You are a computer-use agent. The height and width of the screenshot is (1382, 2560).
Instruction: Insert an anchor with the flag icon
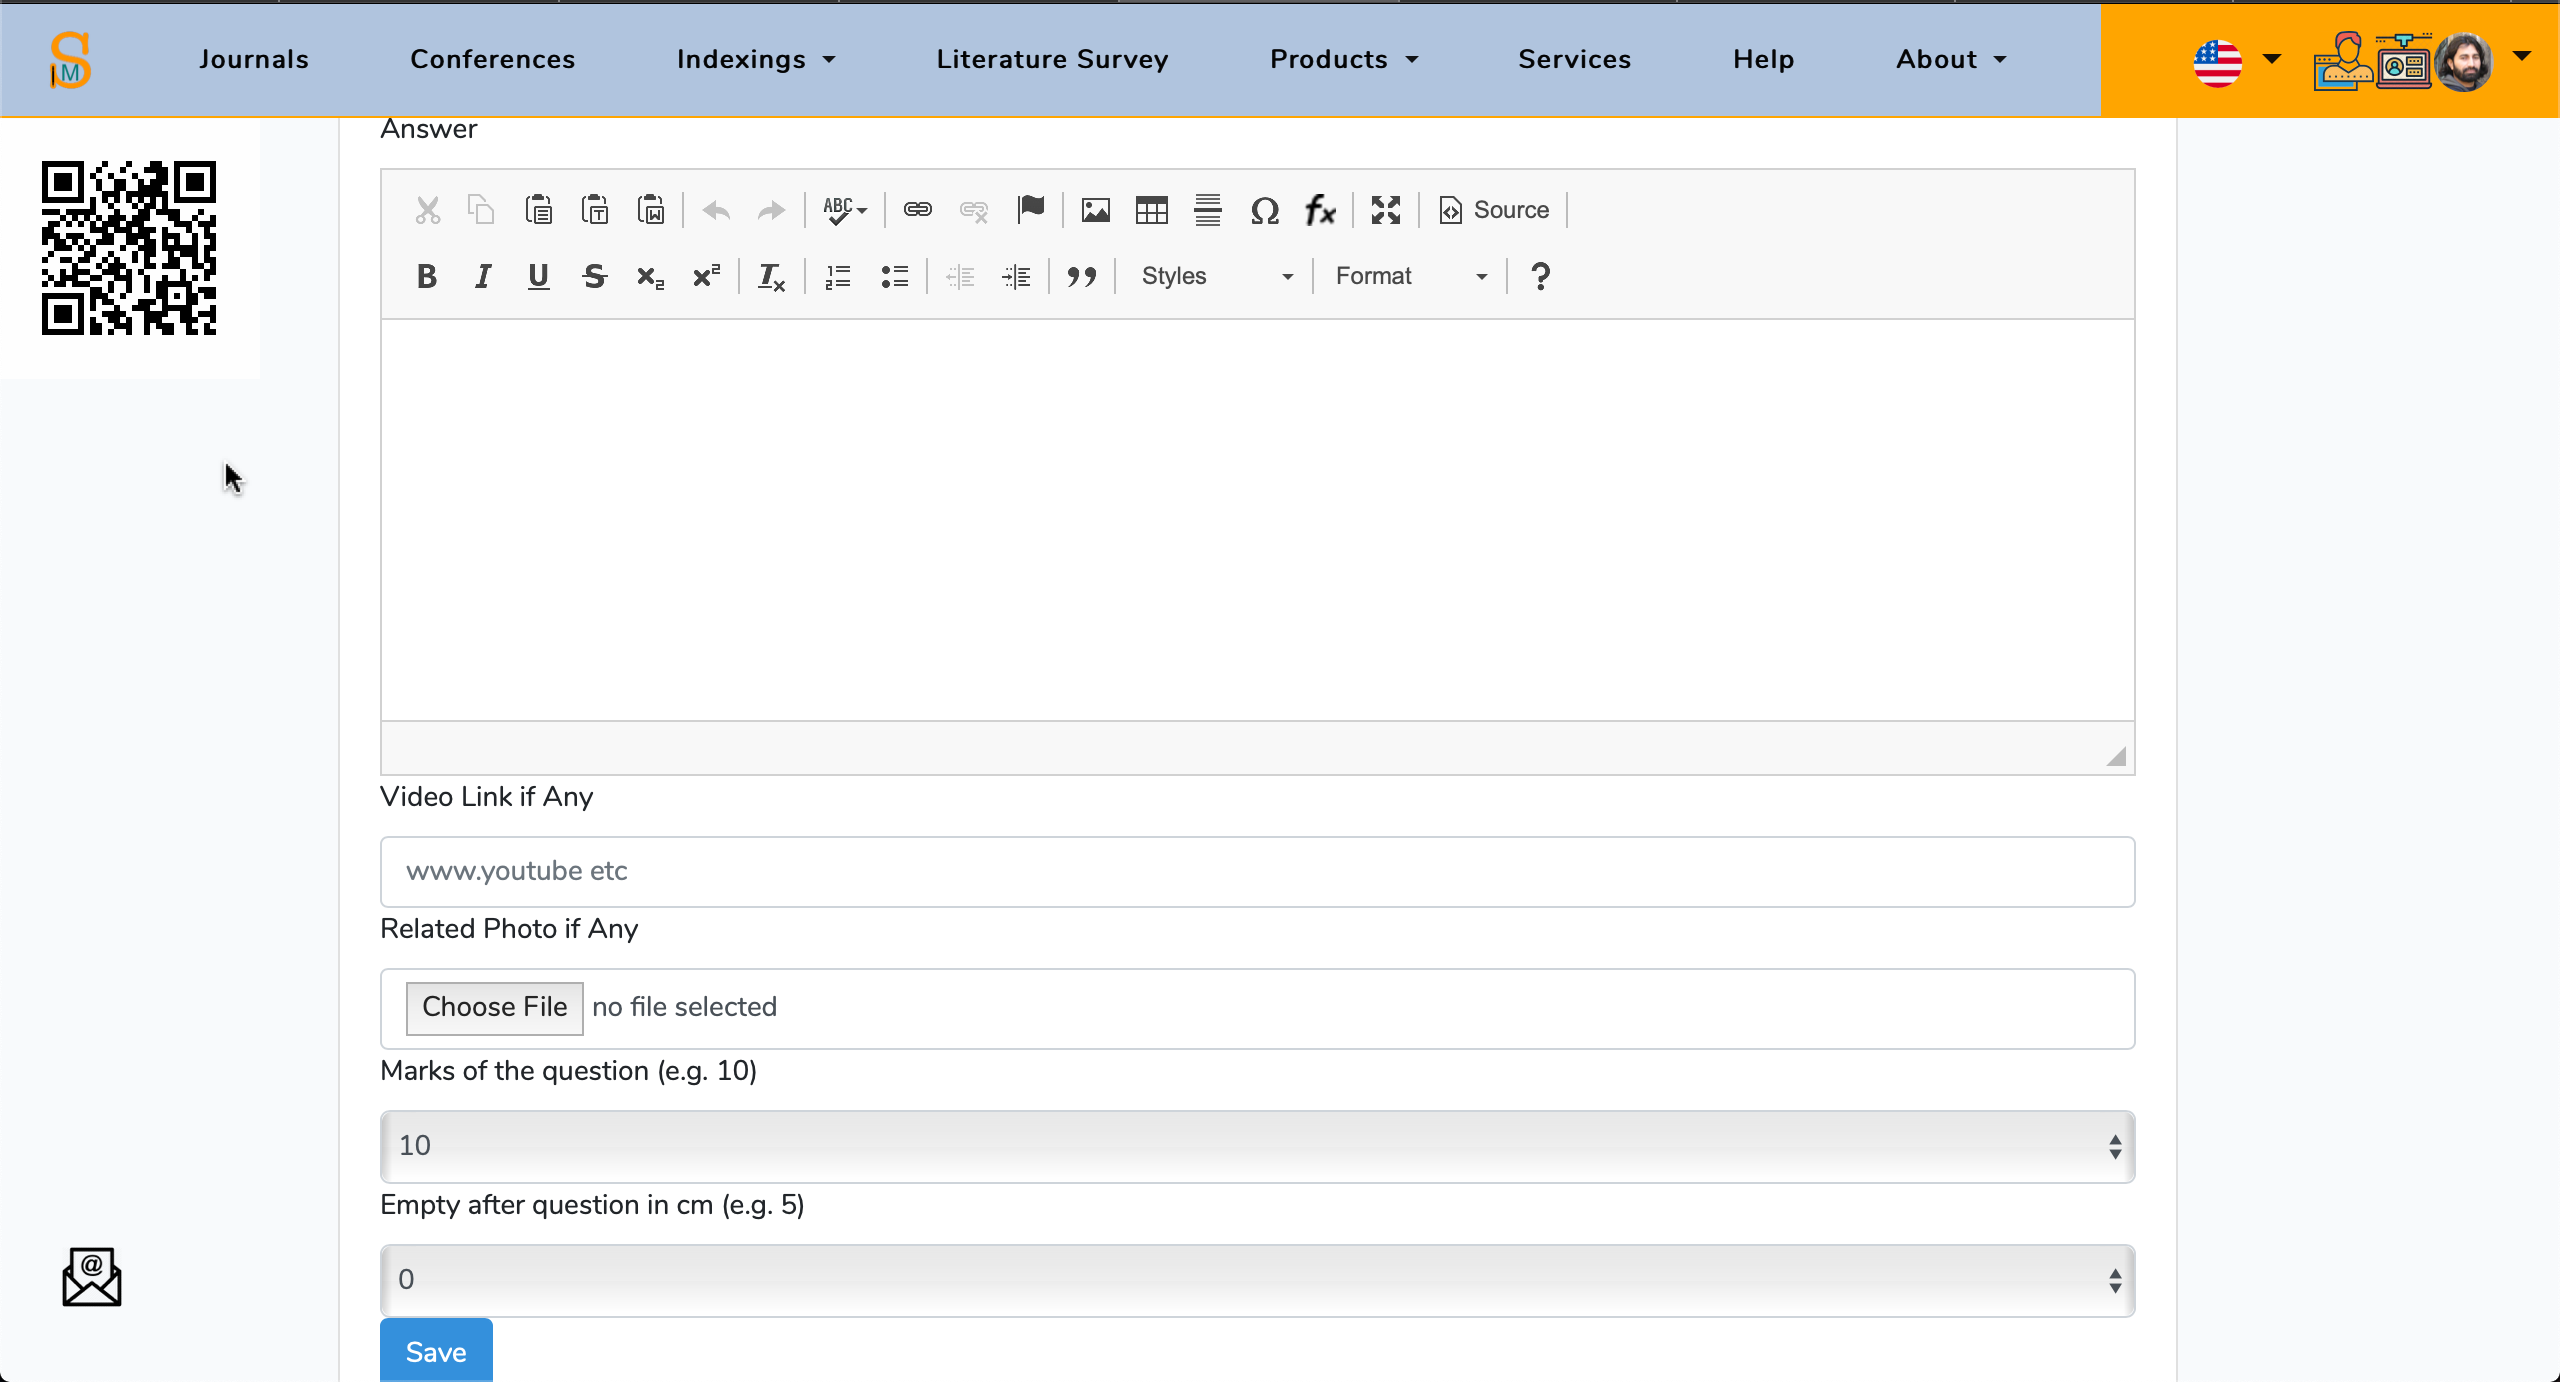[x=1030, y=210]
